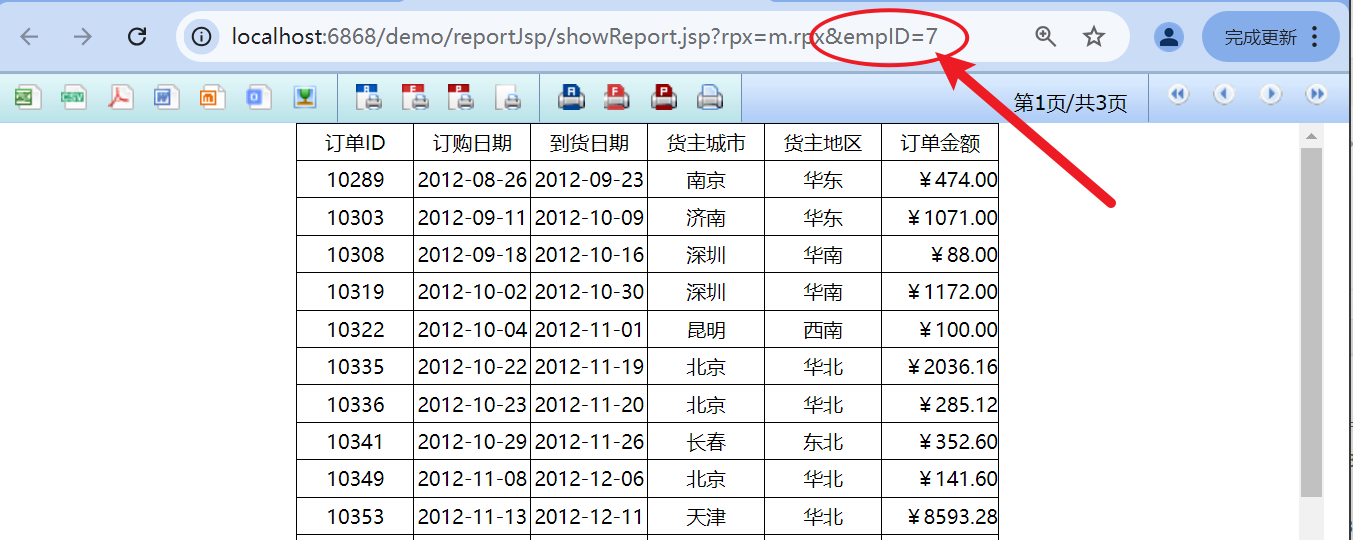Click the page-with-printer icon labeled dark-red P
The height and width of the screenshot is (540, 1353).
[461, 97]
